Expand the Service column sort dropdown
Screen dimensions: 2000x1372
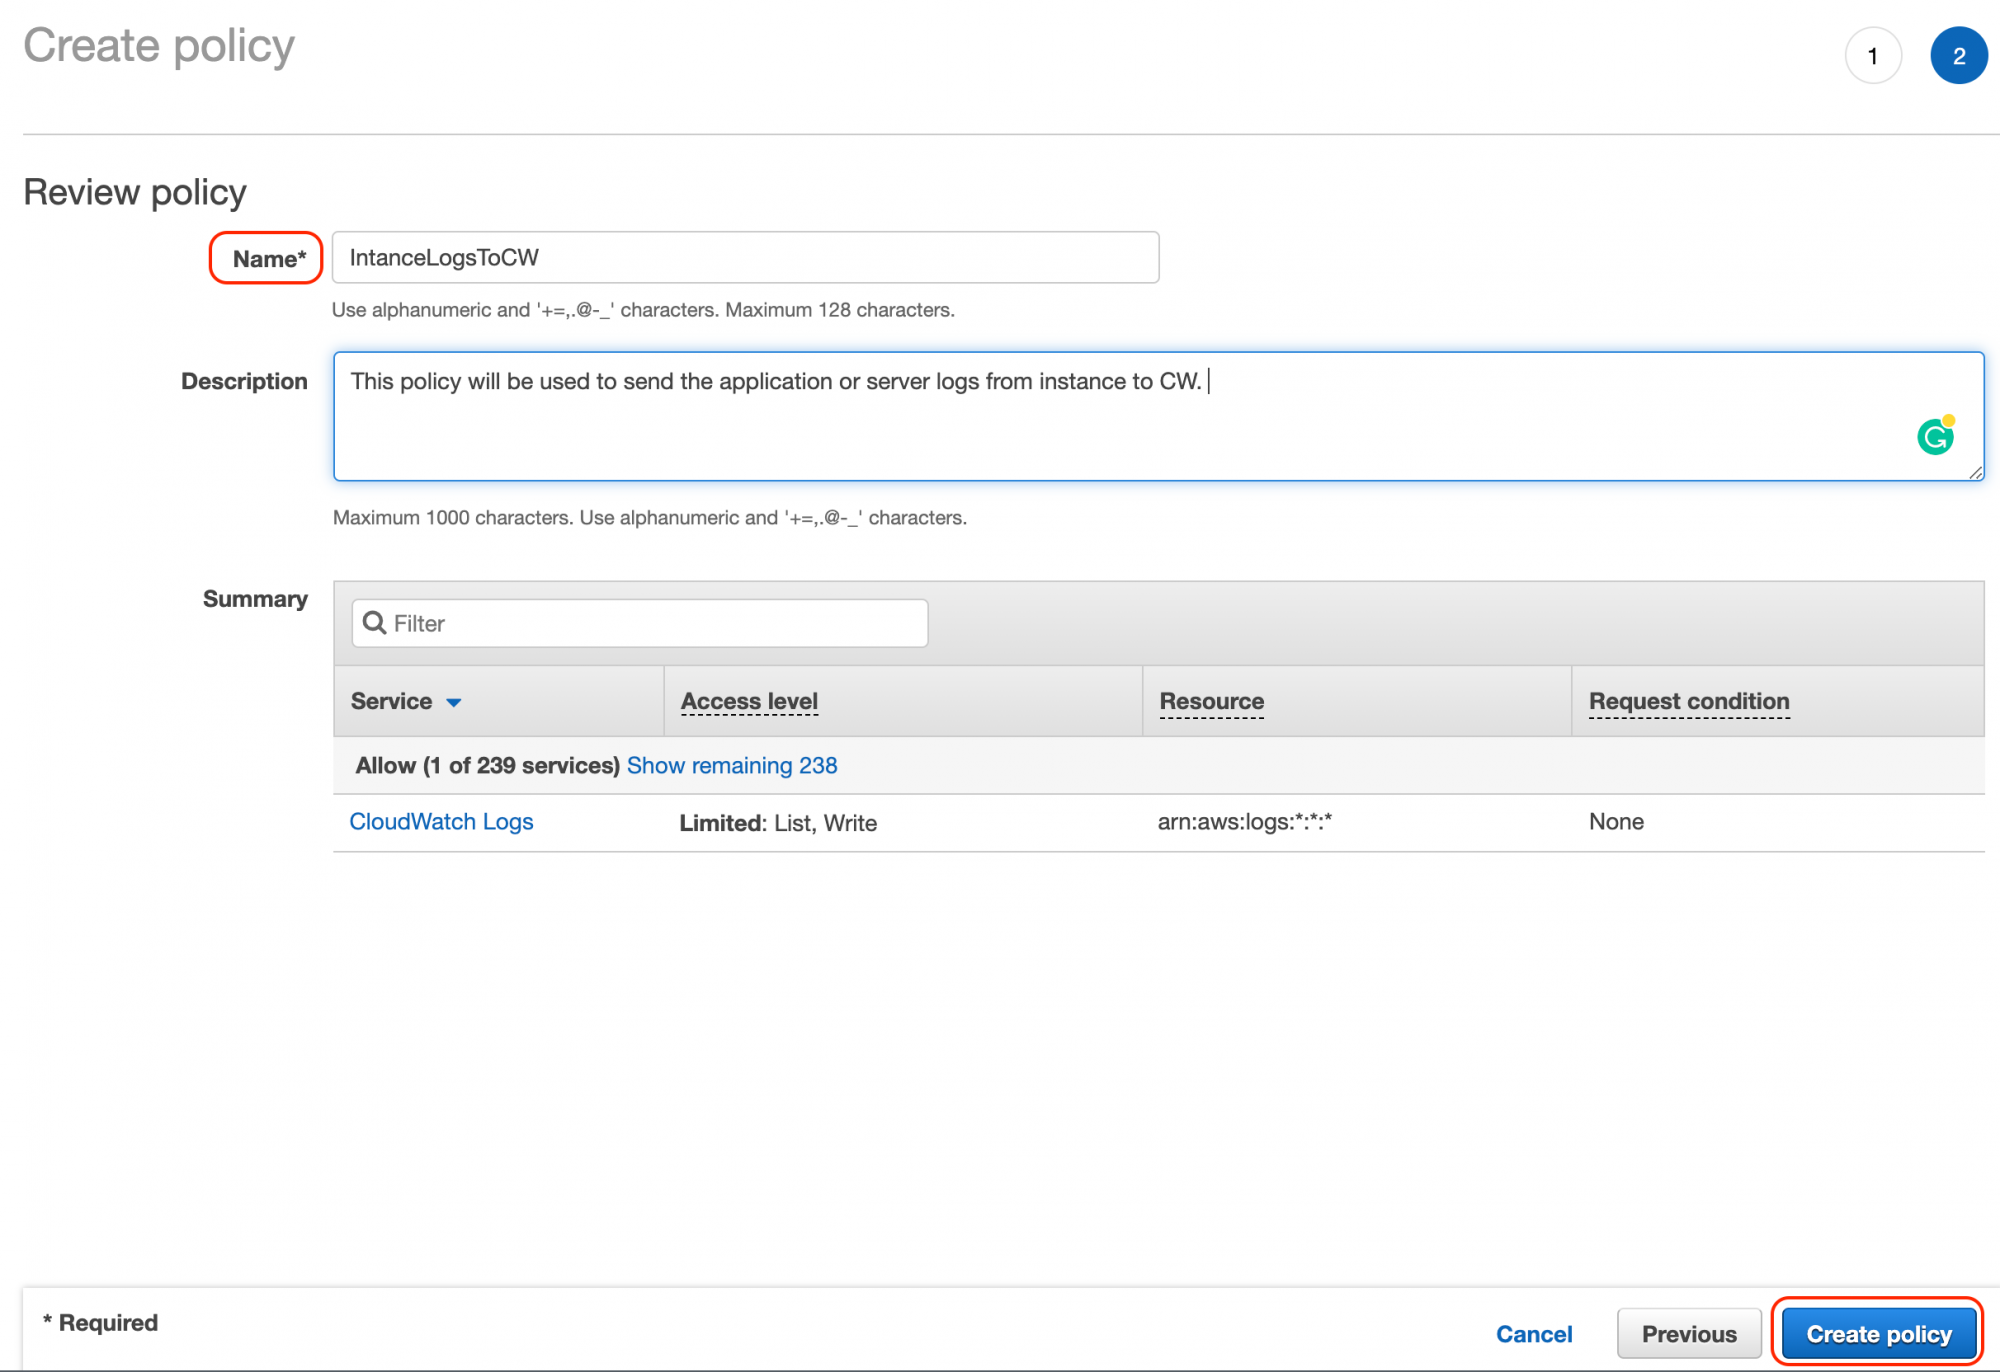[x=453, y=702]
